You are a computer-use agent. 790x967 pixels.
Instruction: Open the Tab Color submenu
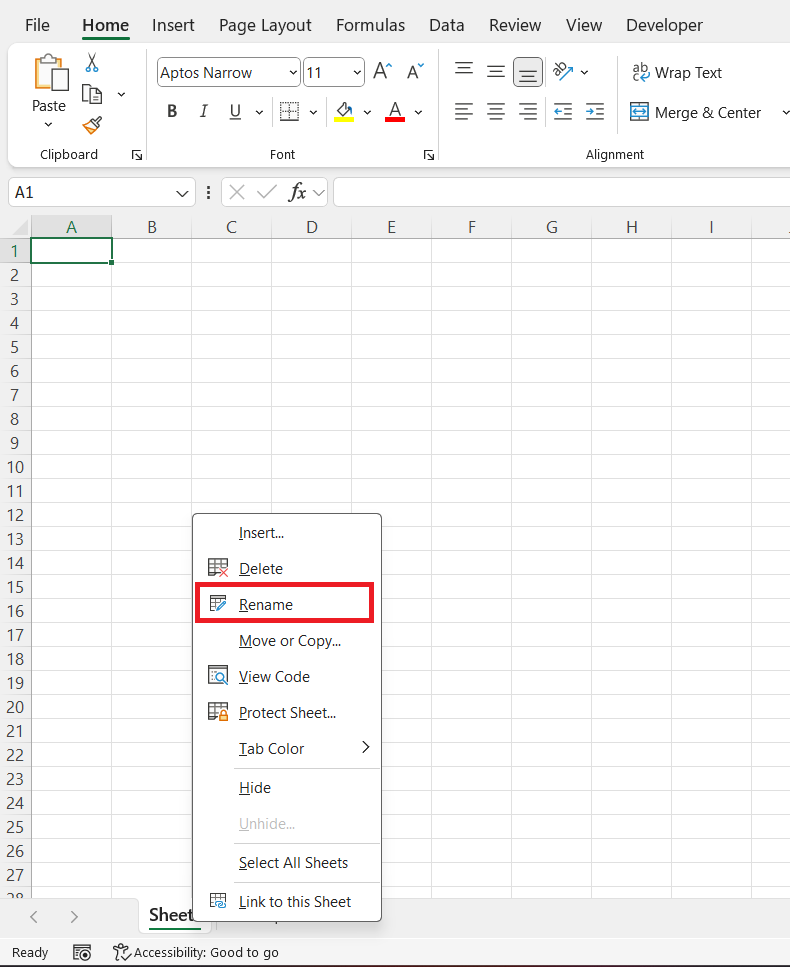click(287, 749)
